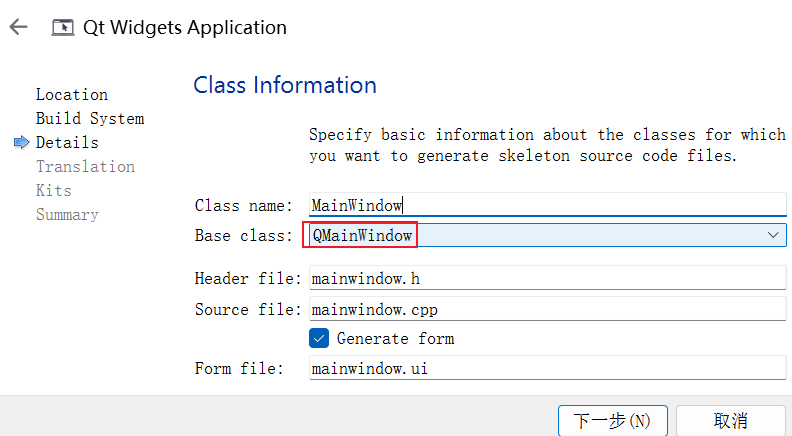
Task: Click the Header file field mainwindow.h
Action: [548, 278]
